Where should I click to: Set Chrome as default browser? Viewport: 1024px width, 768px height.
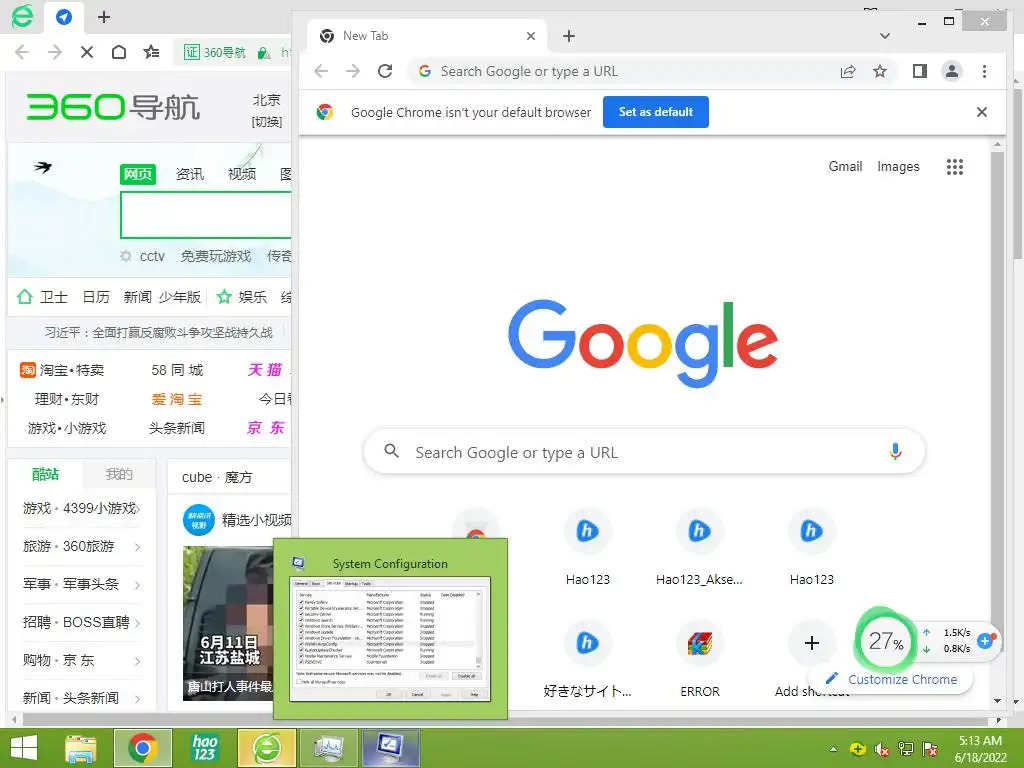pos(656,112)
